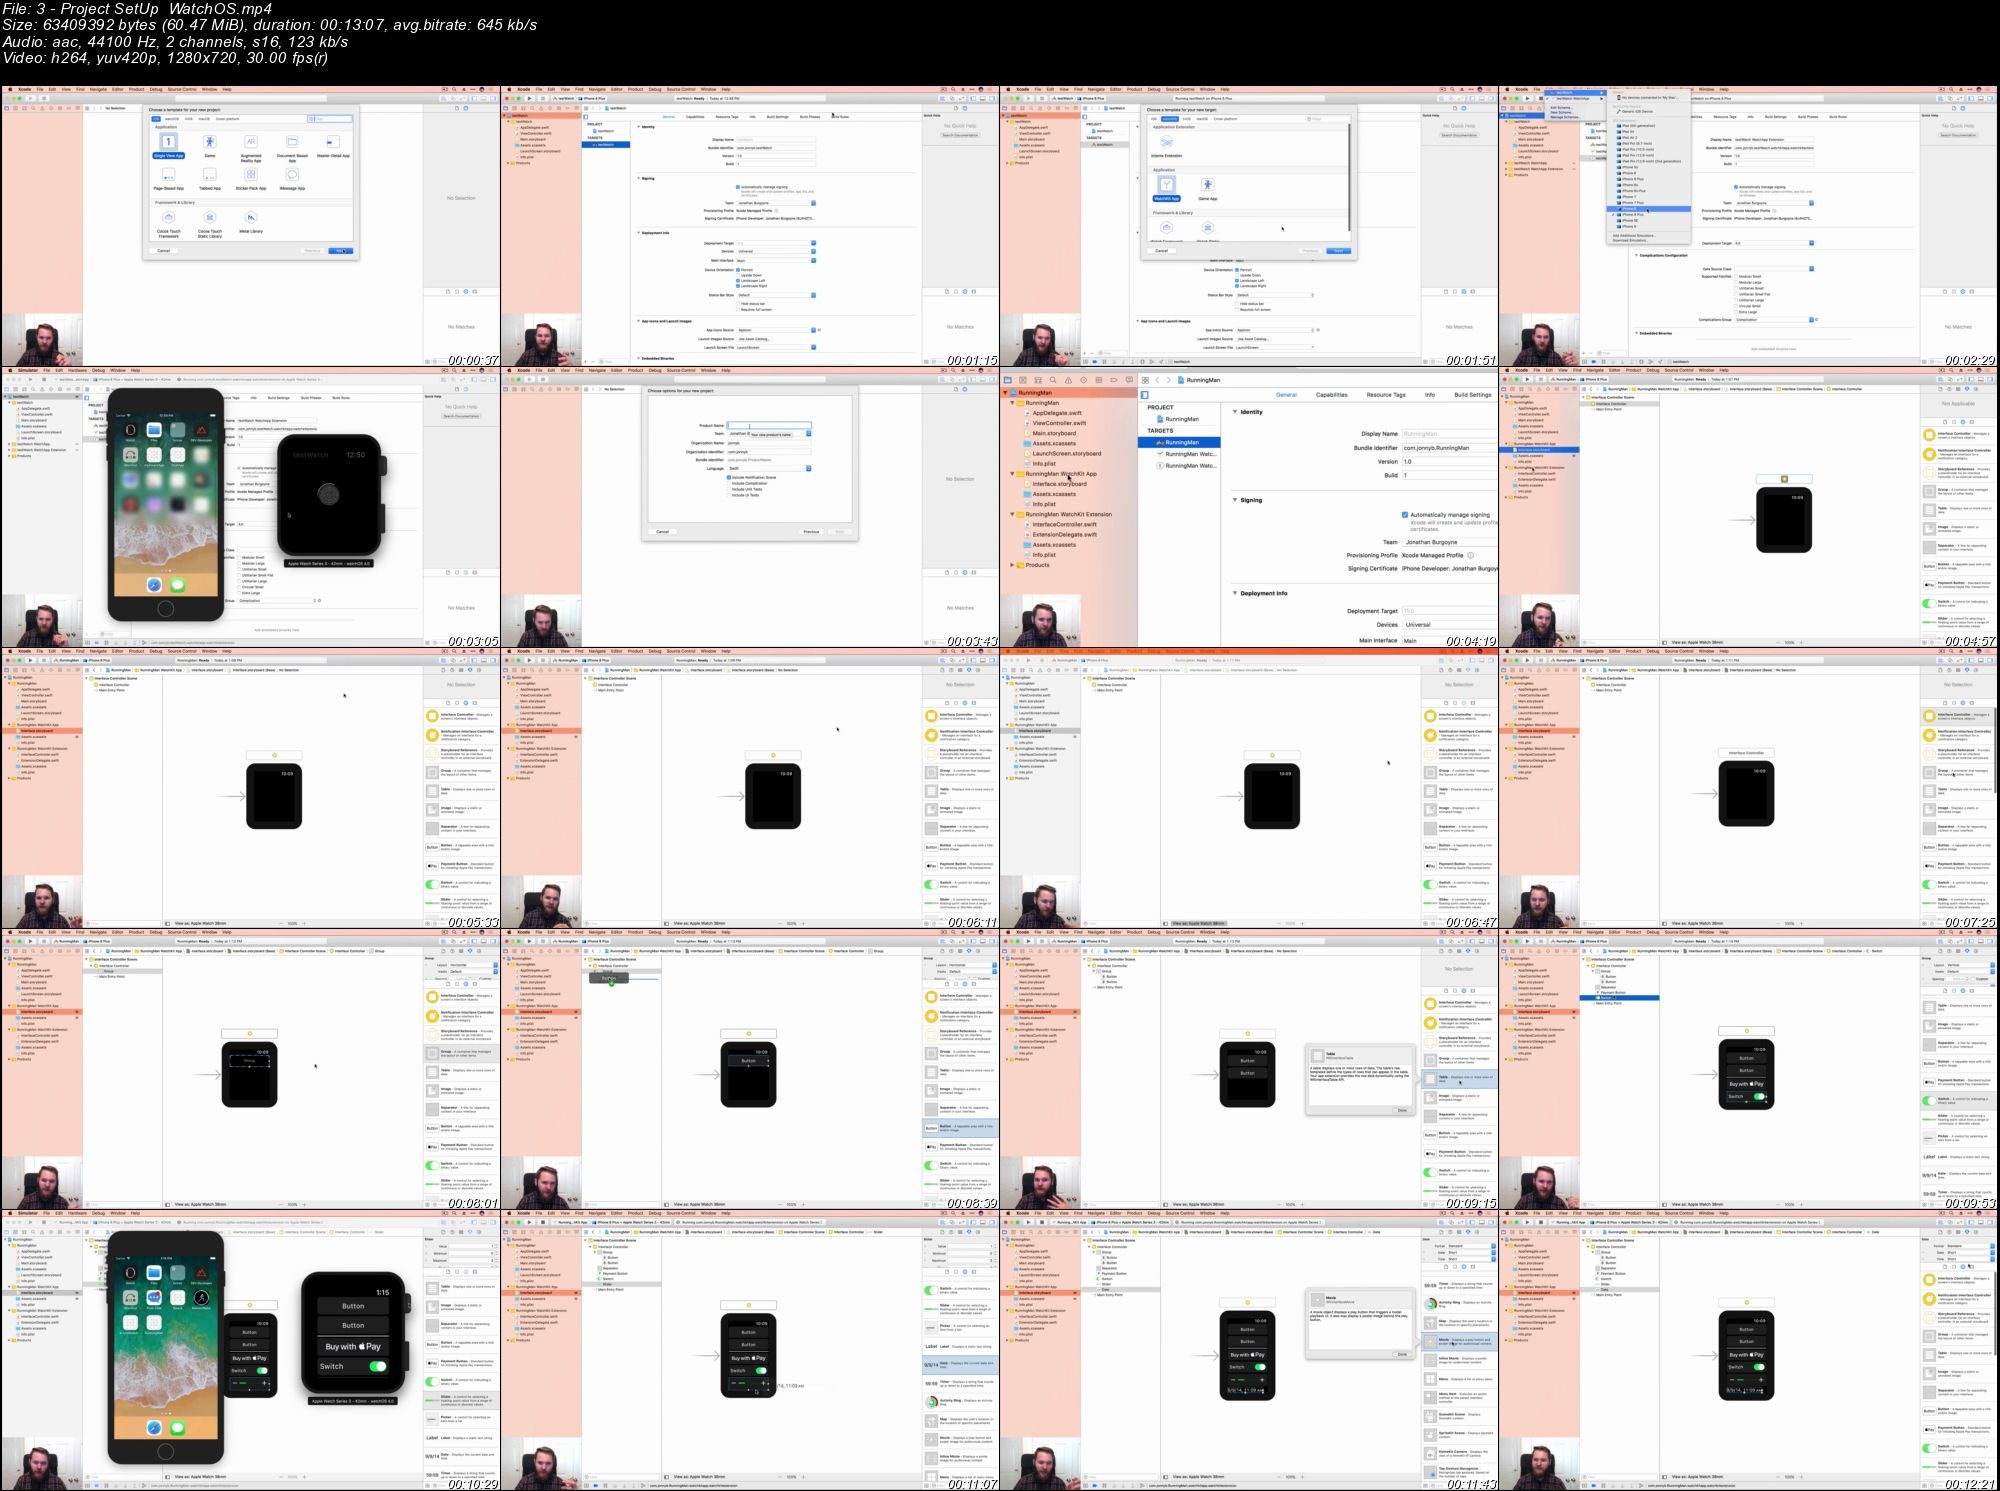The height and width of the screenshot is (1491, 2000).
Task: Open test navigator icon in 00:04:19 frame
Action: pos(1084,380)
